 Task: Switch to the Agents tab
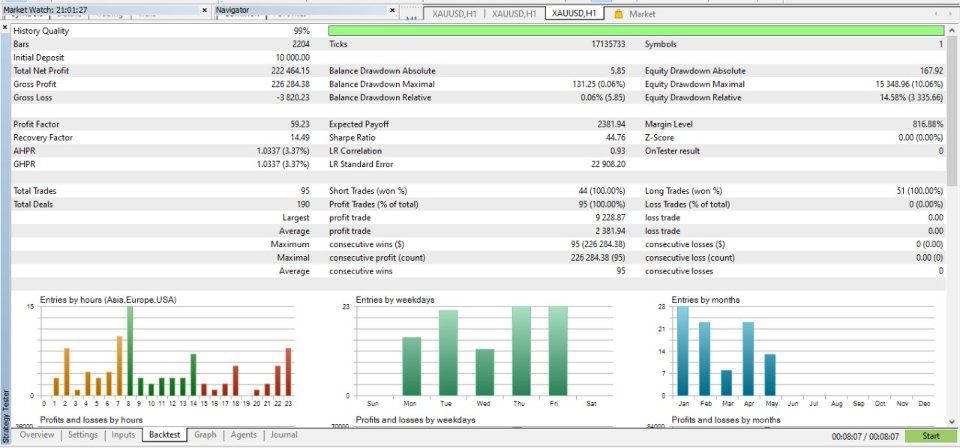pyautogui.click(x=243, y=435)
